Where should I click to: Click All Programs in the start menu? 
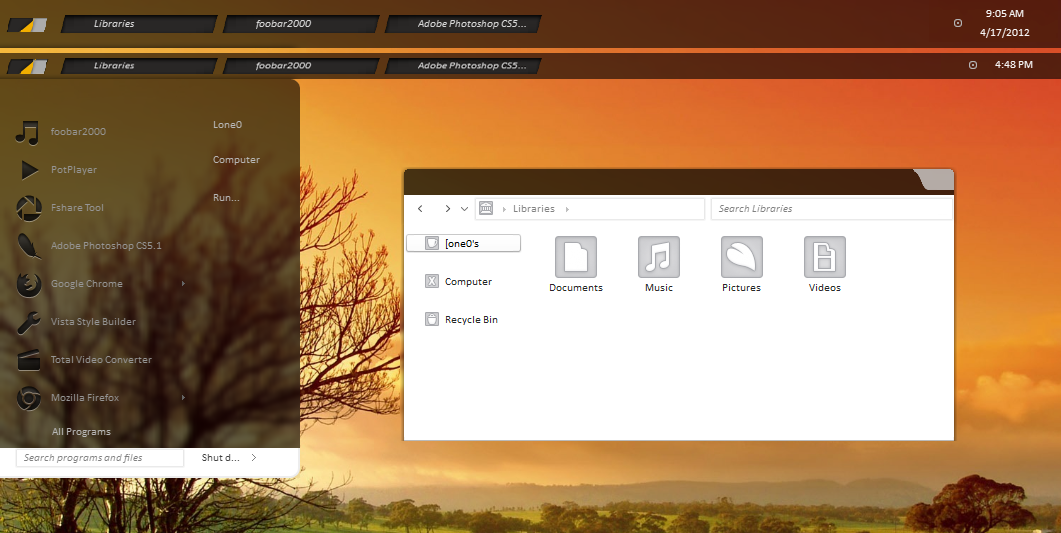(81, 432)
